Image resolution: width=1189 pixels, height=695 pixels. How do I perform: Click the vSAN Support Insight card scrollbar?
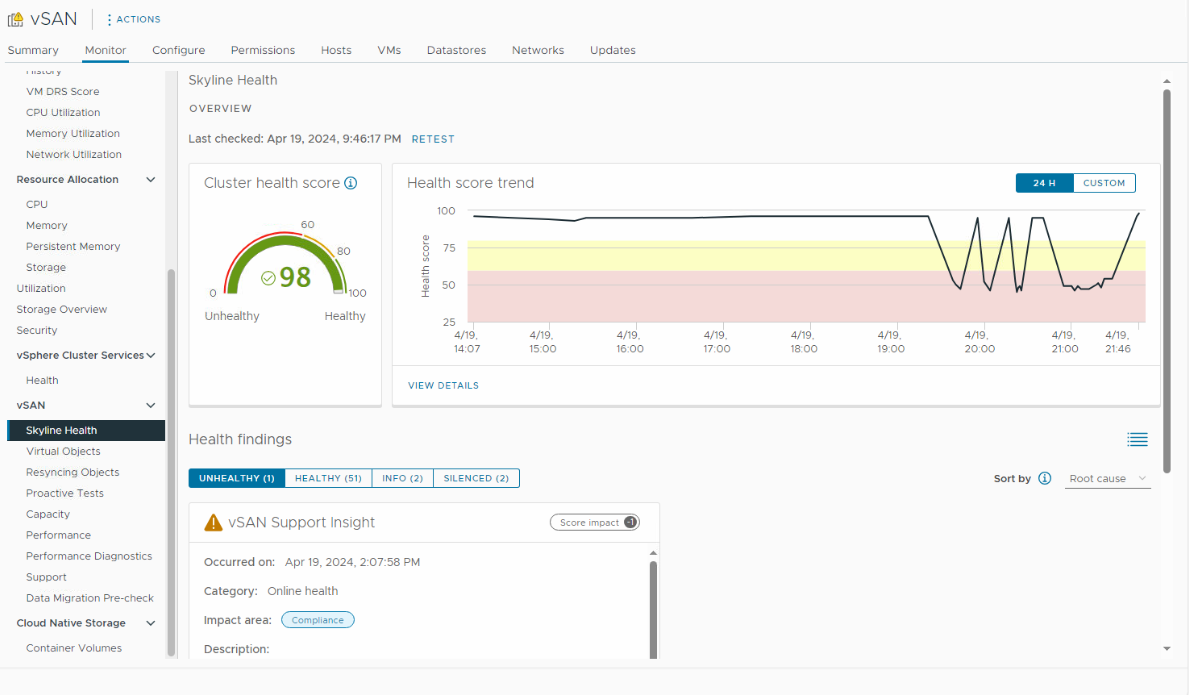point(653,610)
